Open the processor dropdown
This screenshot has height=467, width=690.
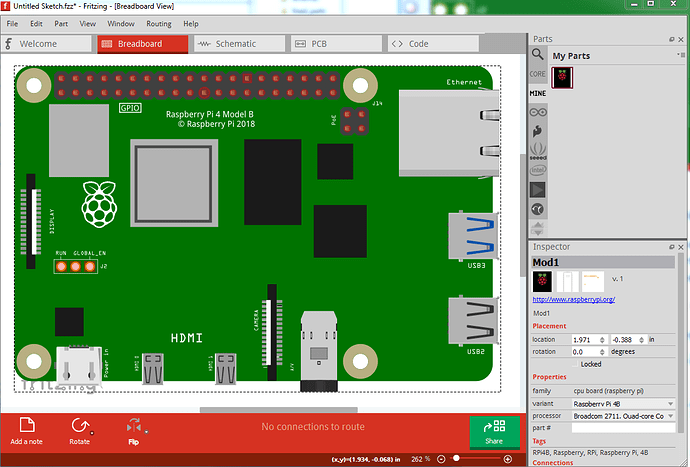[x=623, y=416]
